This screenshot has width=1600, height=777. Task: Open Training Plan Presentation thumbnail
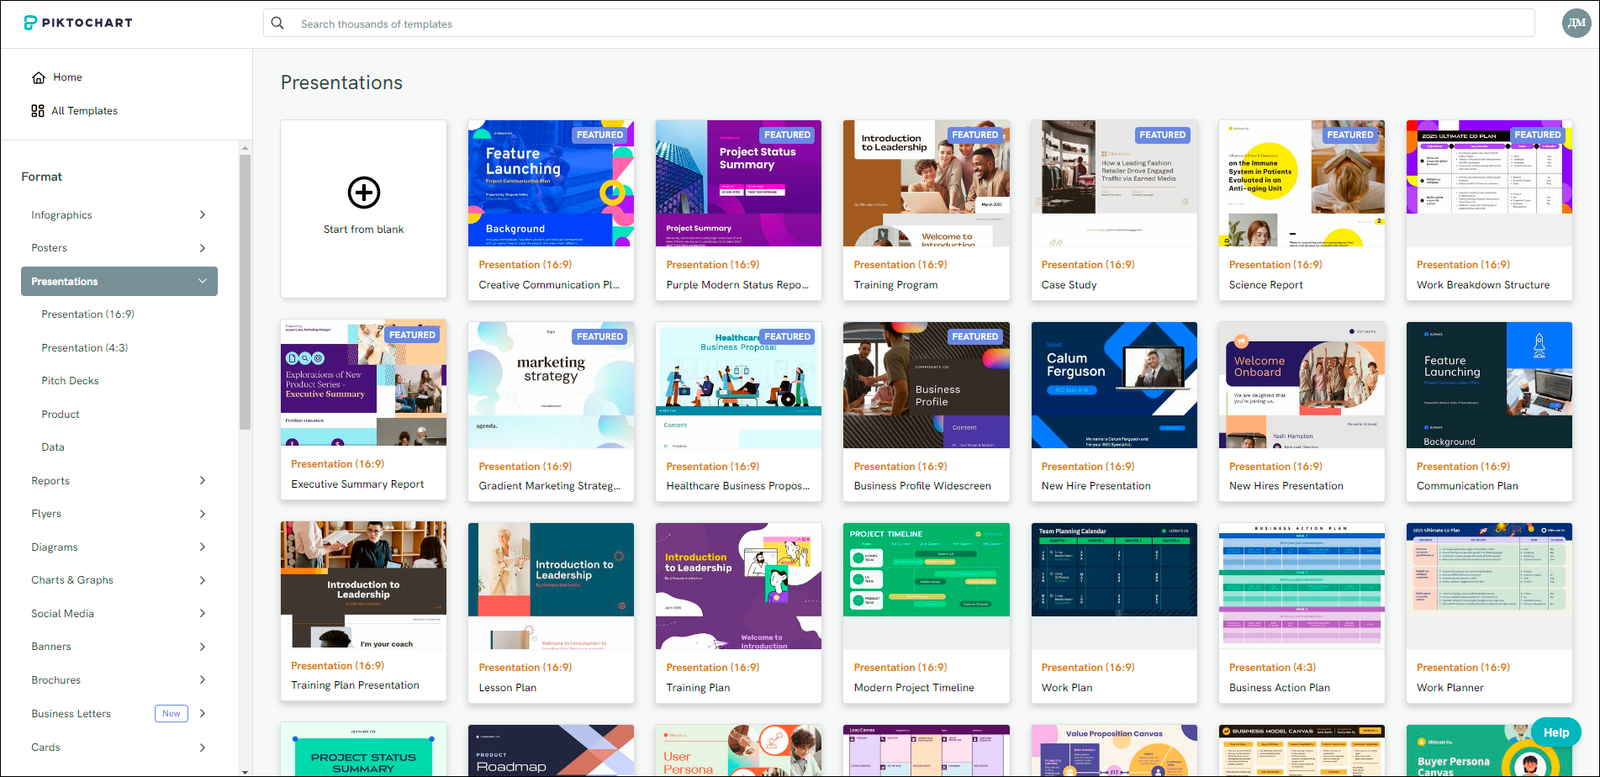click(364, 584)
